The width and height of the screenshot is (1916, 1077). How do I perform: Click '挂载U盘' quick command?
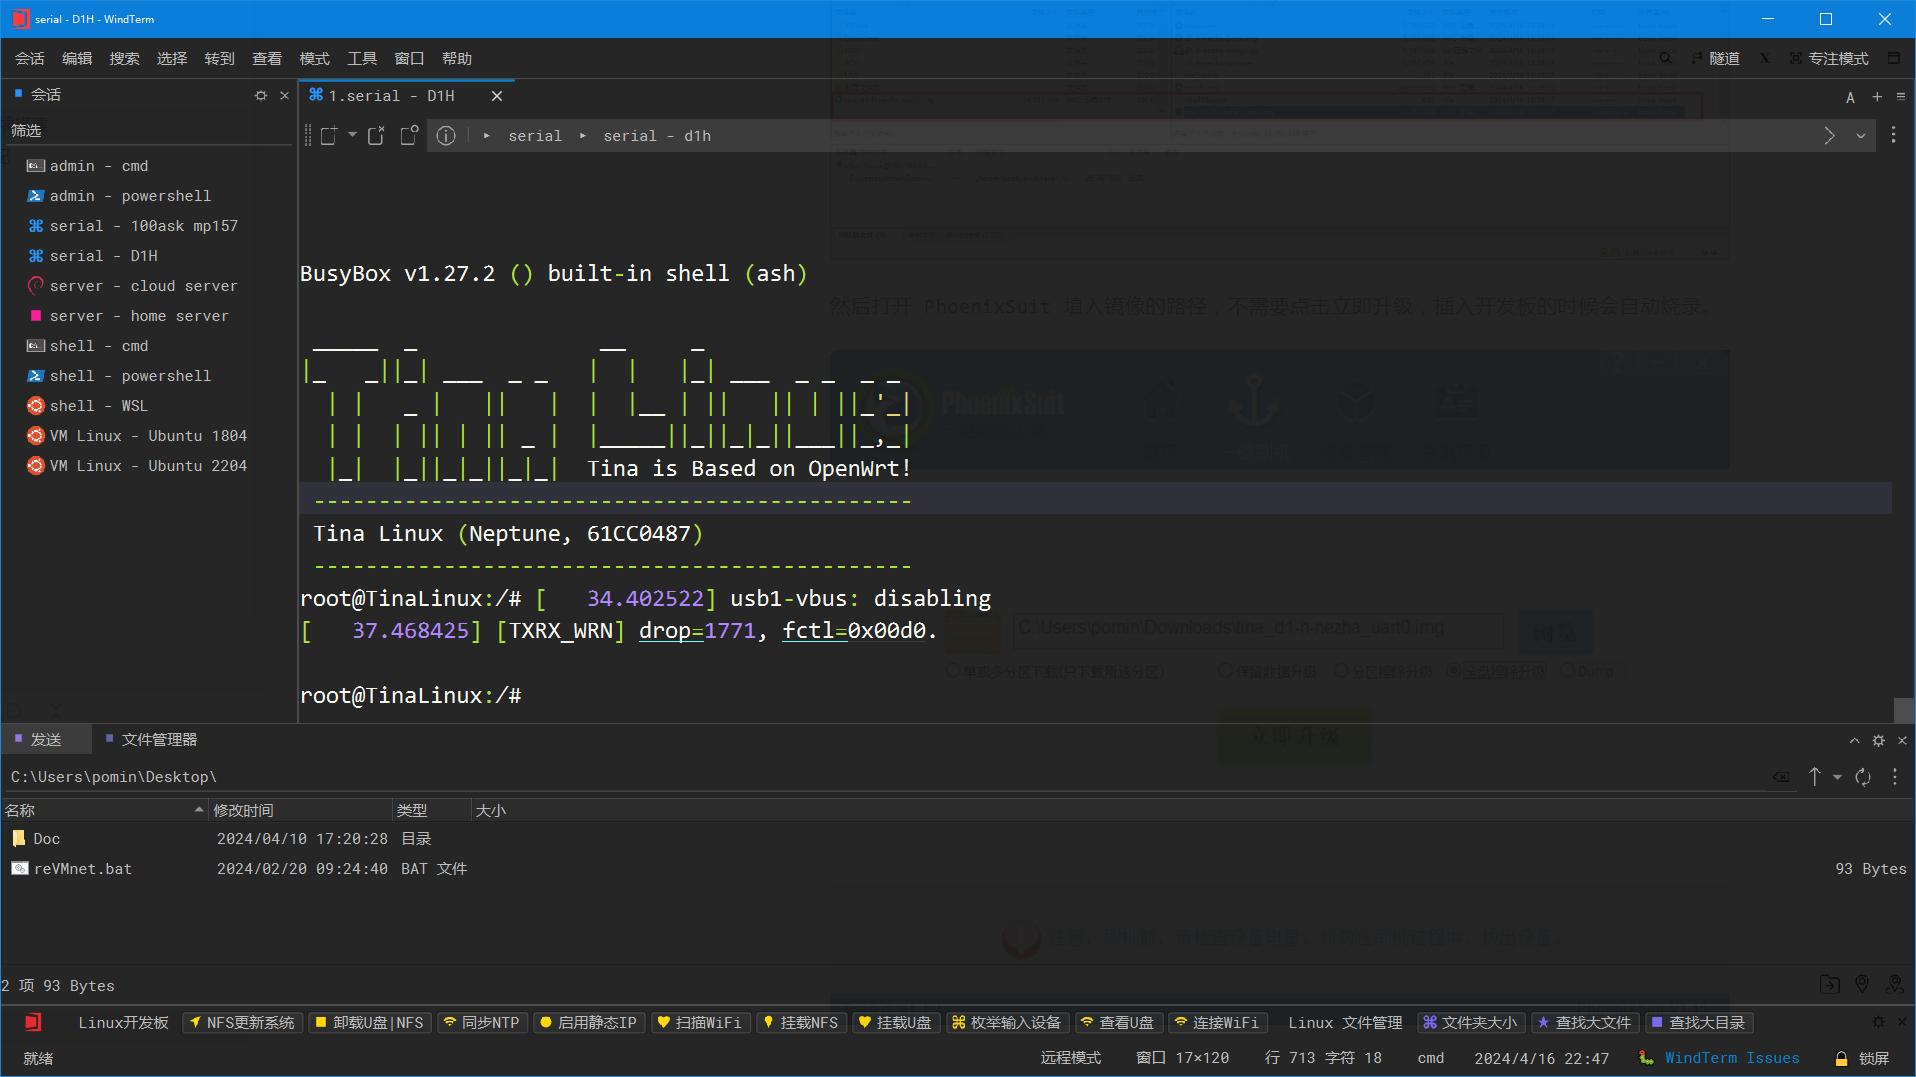pos(896,1022)
